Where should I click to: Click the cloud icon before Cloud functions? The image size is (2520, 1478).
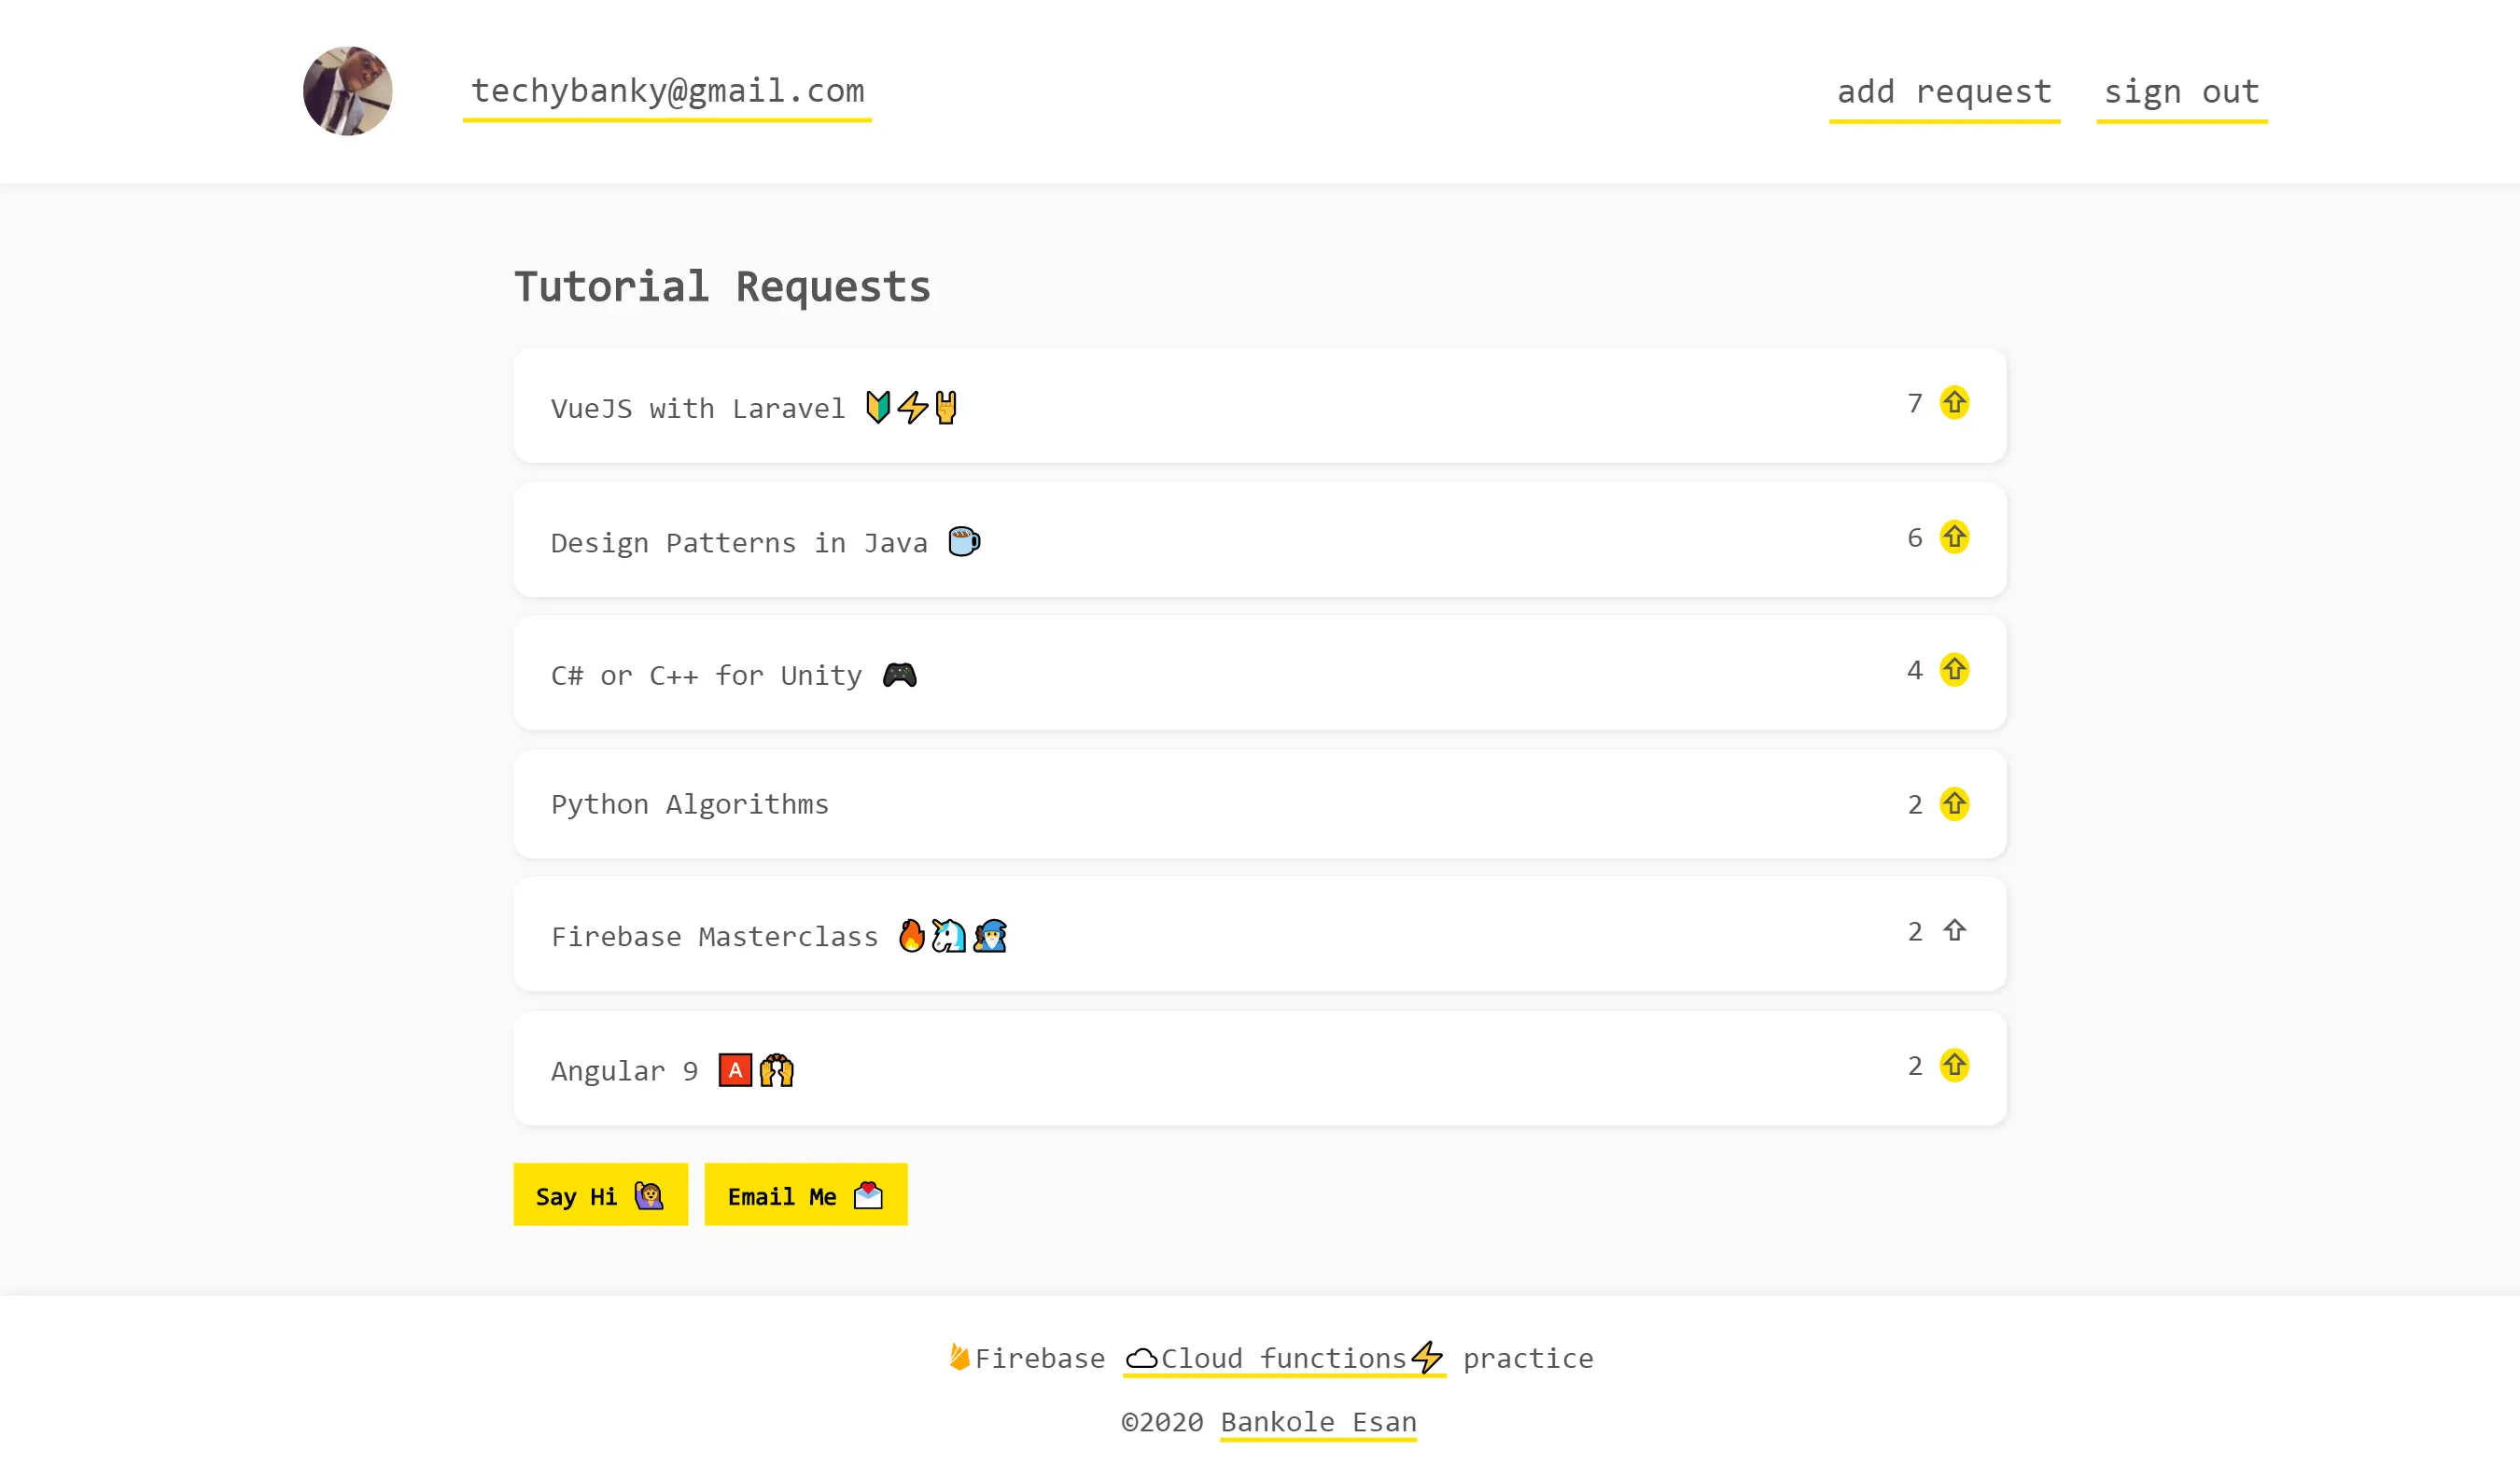coord(1141,1358)
